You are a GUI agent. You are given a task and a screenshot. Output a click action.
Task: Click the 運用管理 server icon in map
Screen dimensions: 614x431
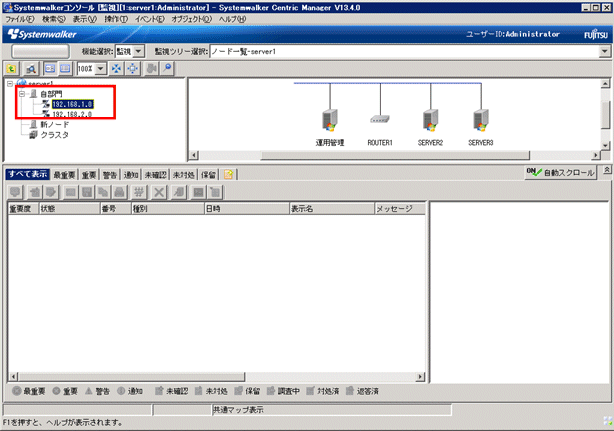[x=329, y=122]
